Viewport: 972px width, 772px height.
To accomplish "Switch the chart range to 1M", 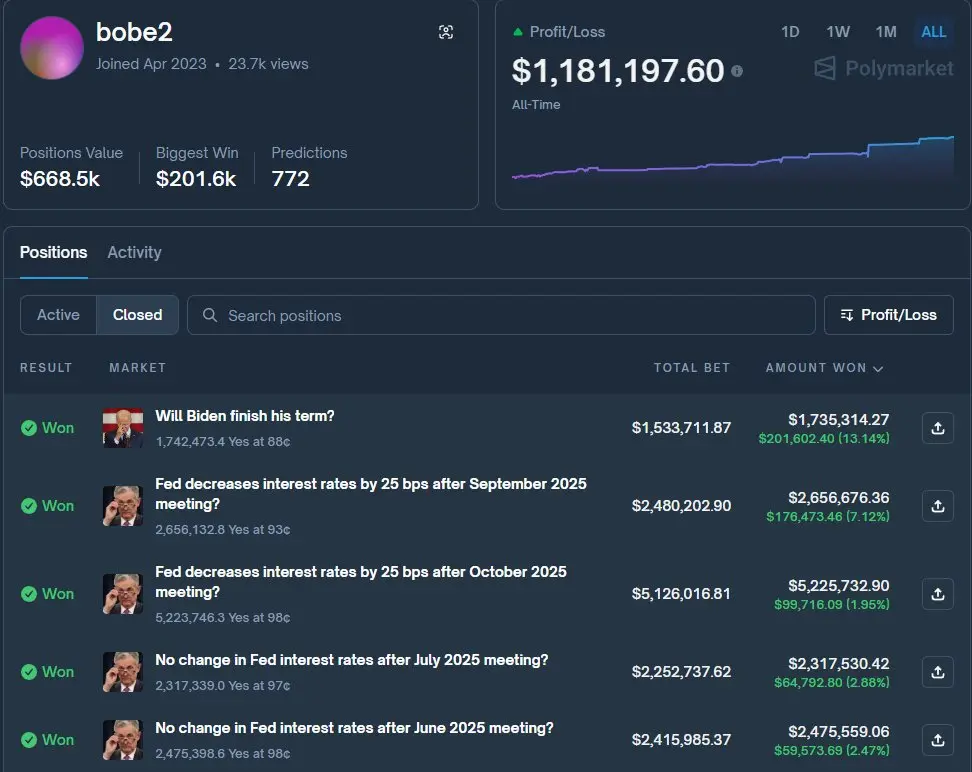I will pos(886,32).
